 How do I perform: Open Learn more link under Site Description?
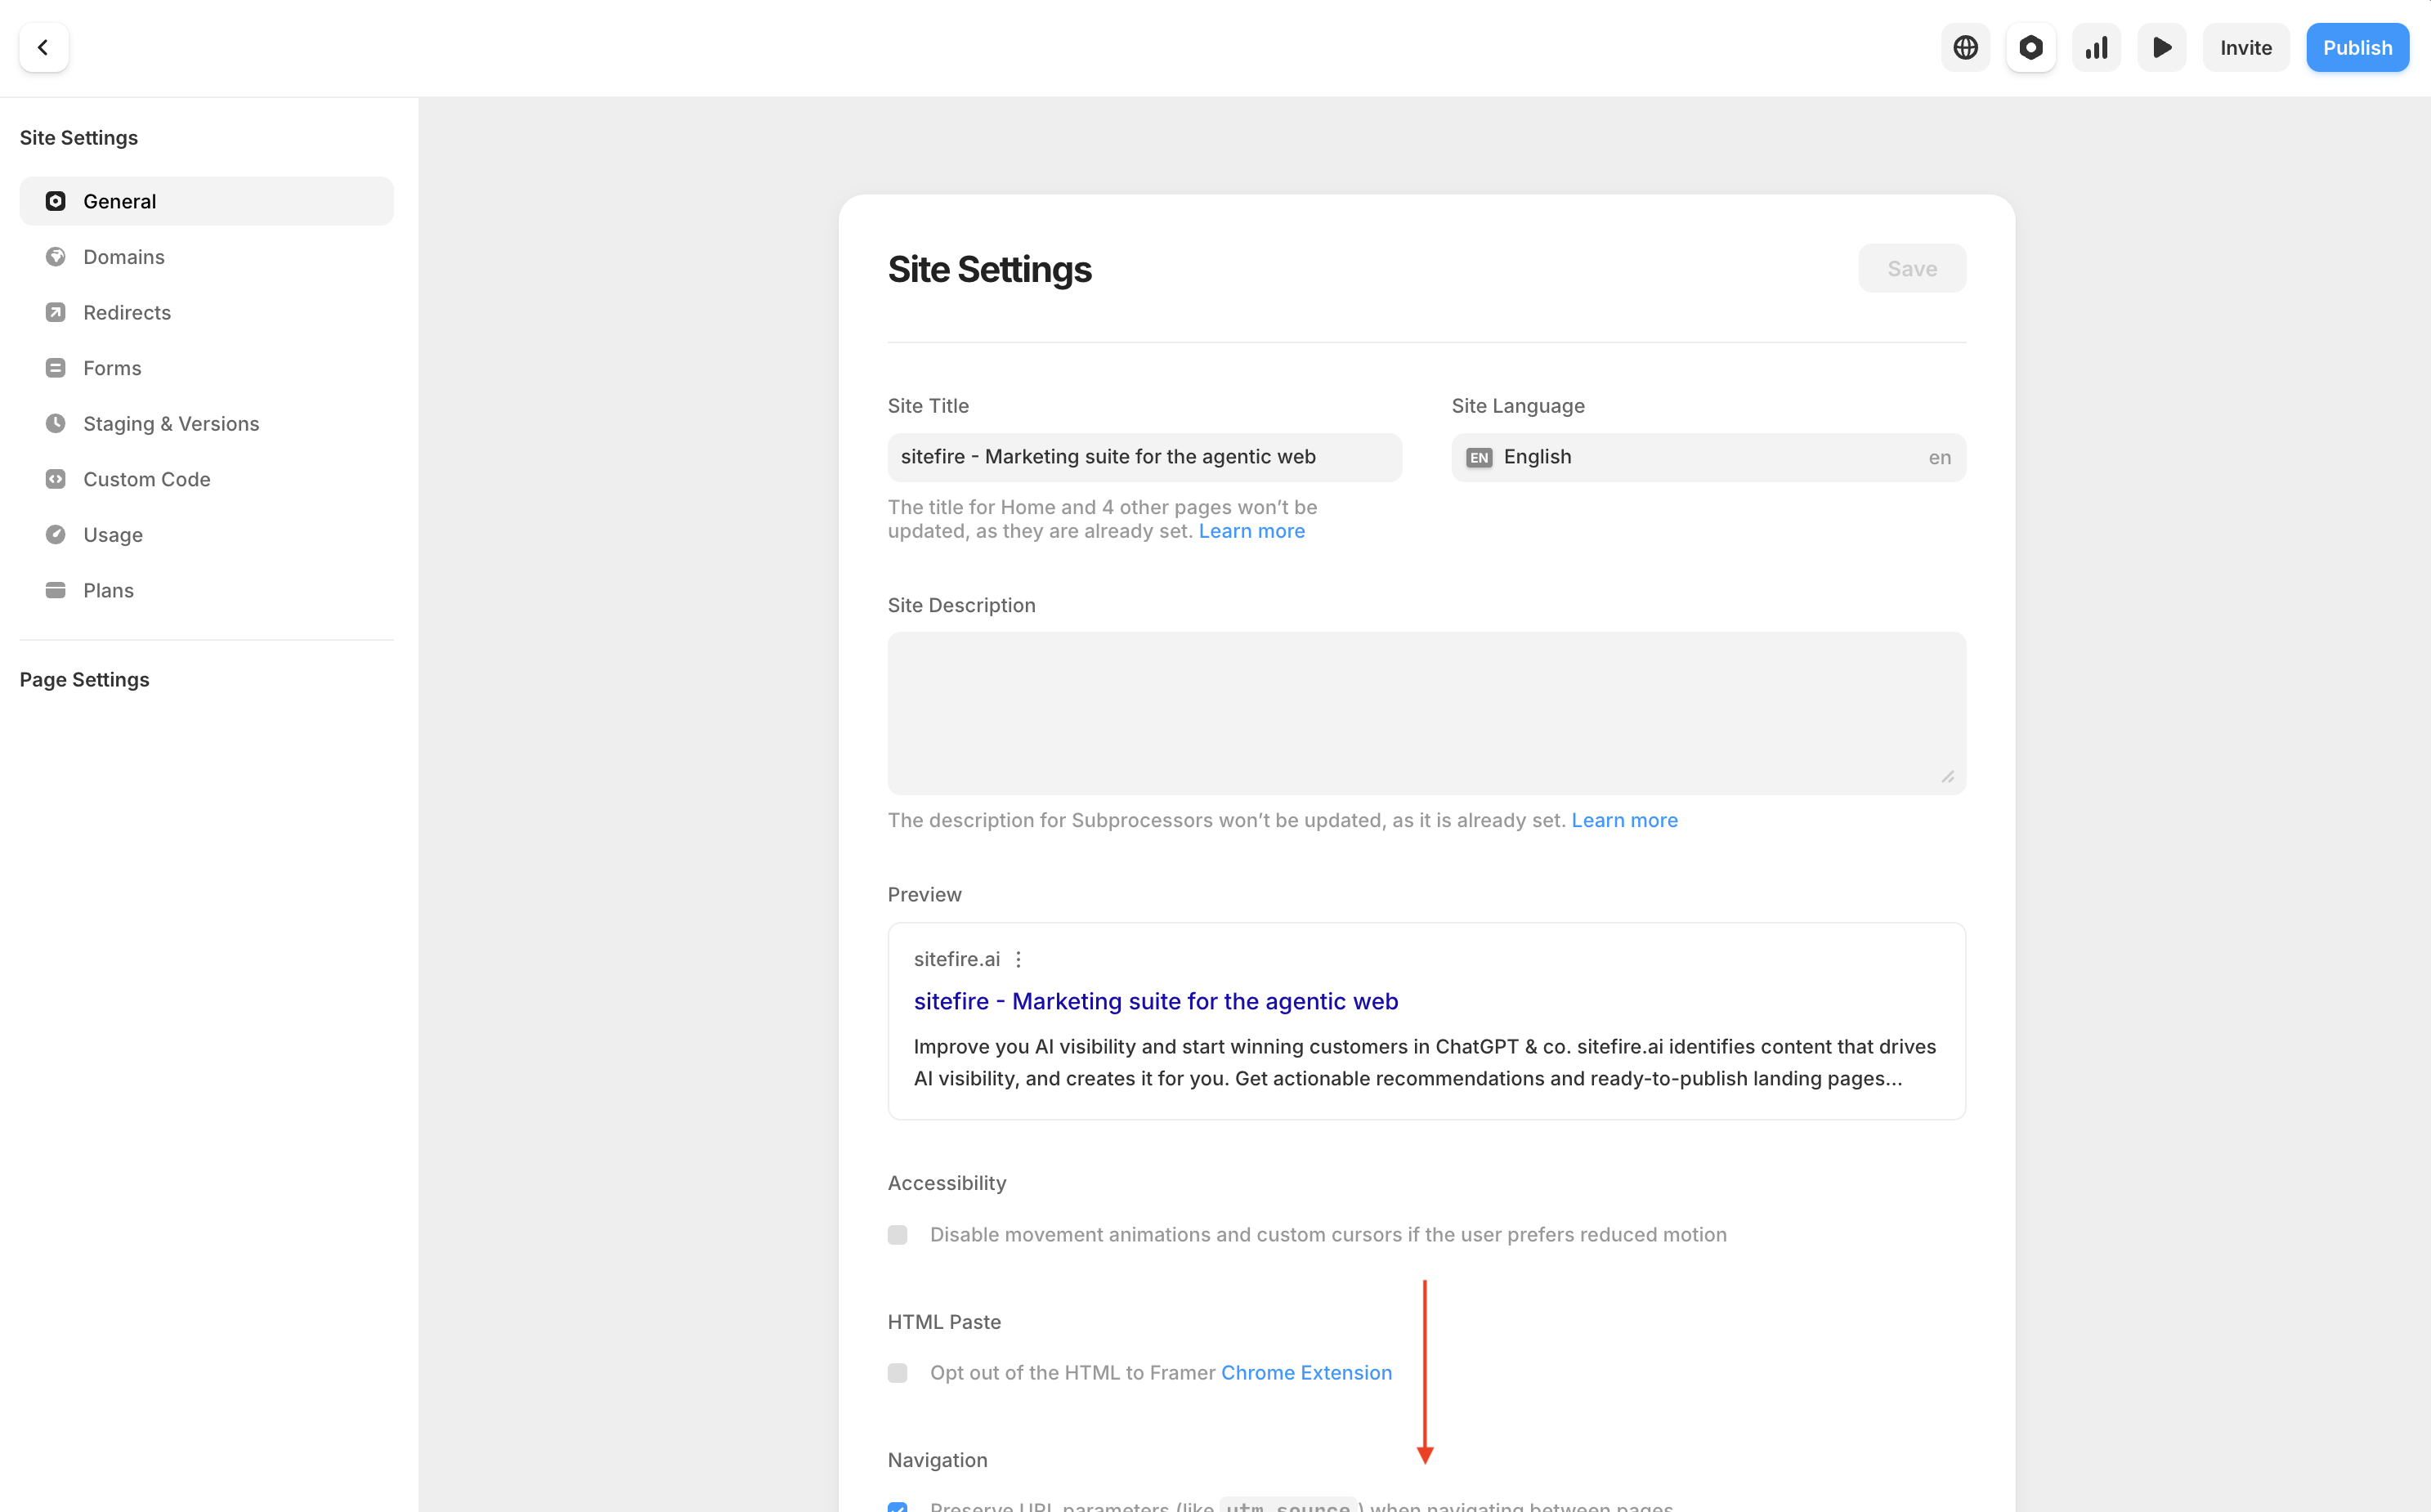1624,820
